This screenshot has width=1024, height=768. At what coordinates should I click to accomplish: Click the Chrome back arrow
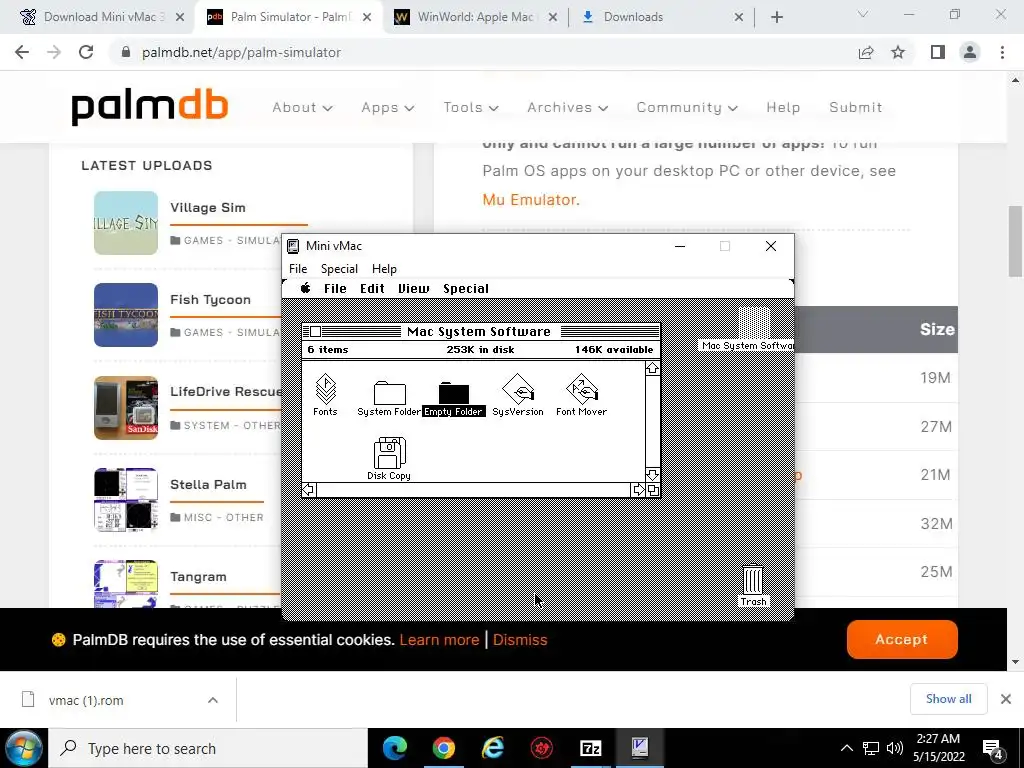(x=22, y=52)
